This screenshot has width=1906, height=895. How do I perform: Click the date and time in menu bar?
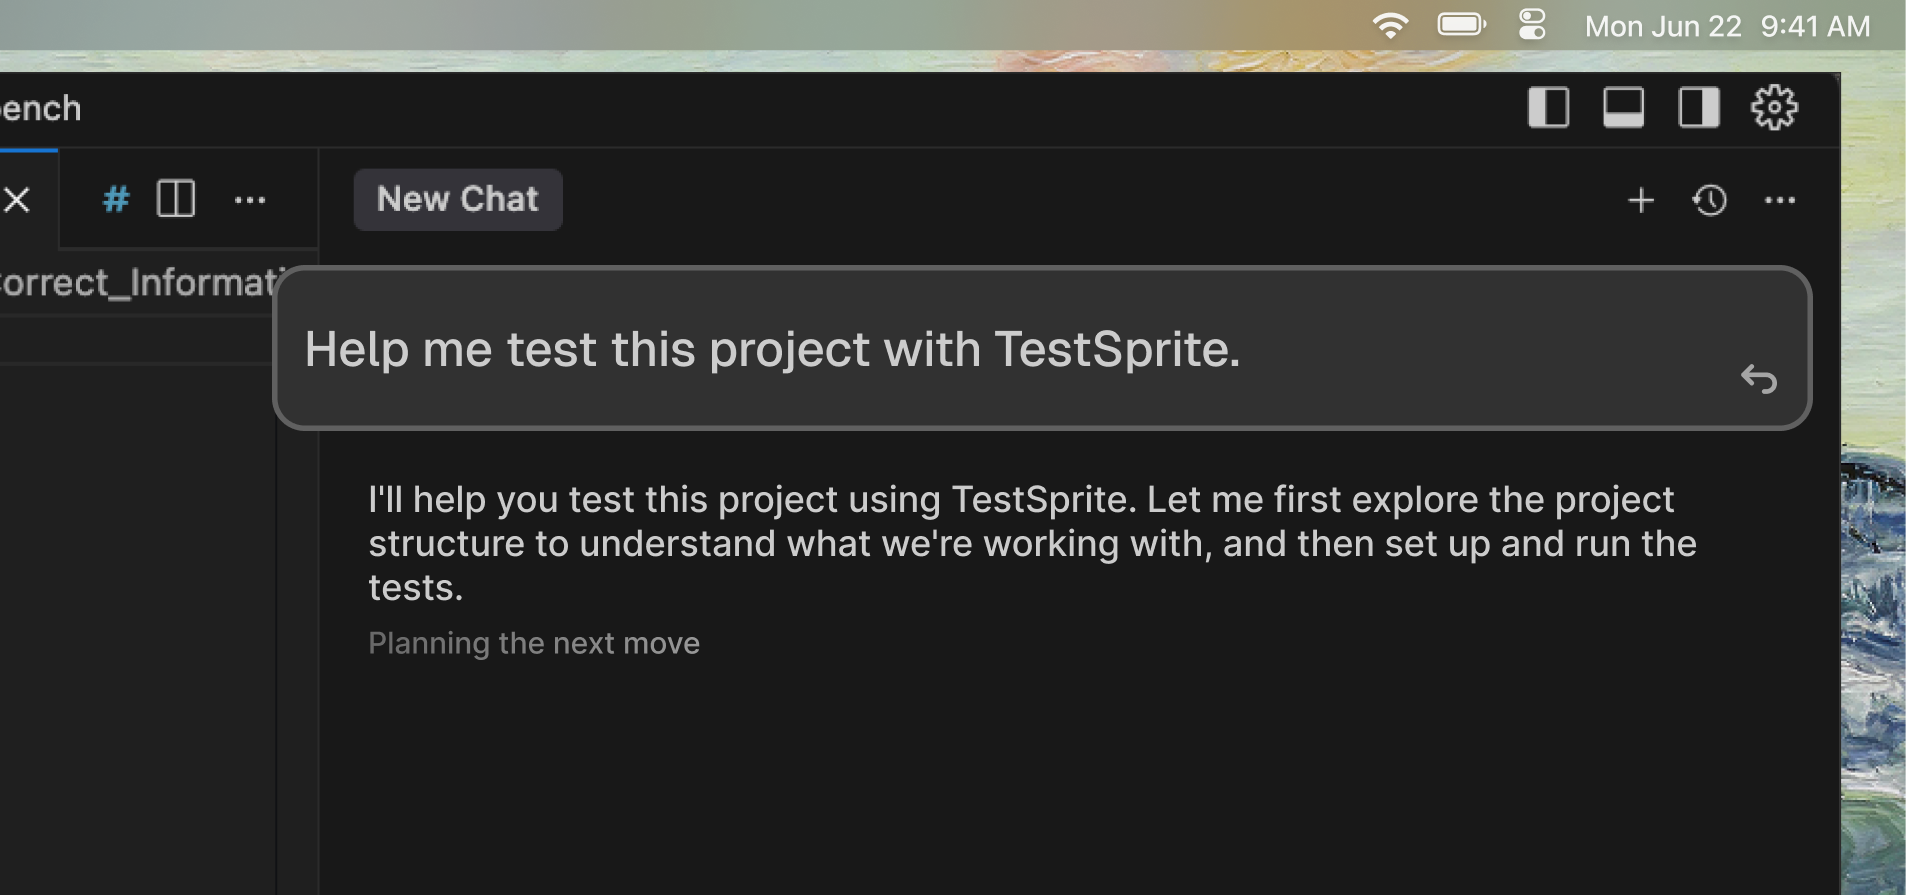pyautogui.click(x=1727, y=26)
